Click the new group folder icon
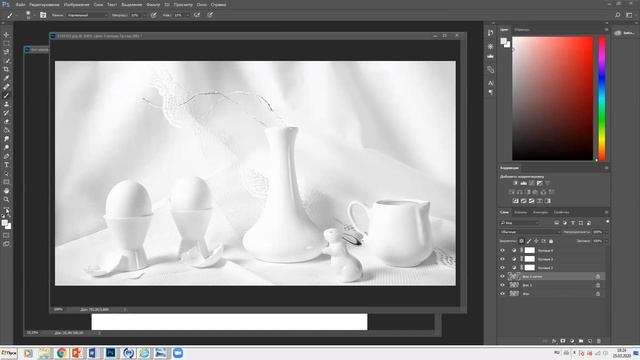 (x=581, y=341)
